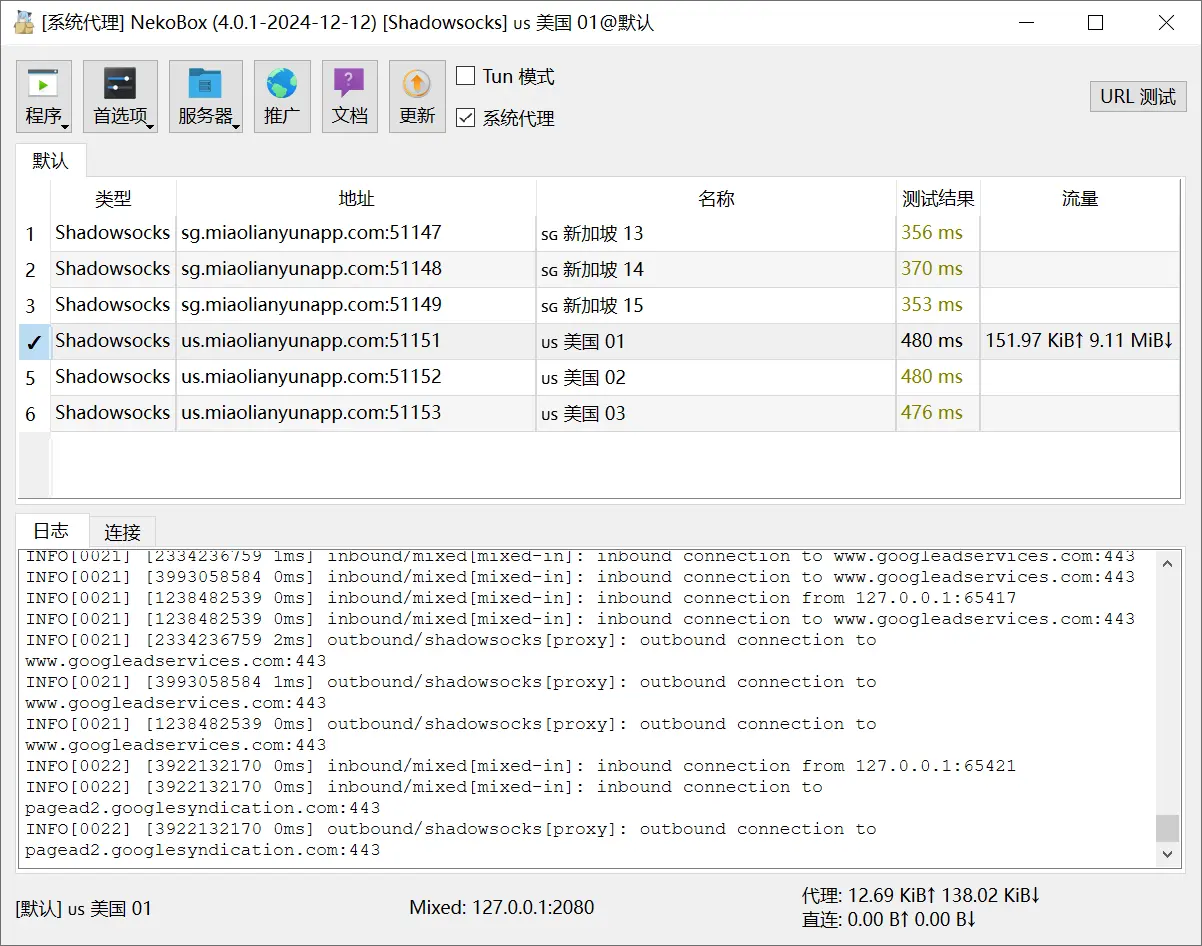The width and height of the screenshot is (1202, 946).
Task: Click status bar Mixed: 127.0.0.1:2080
Action: tap(502, 908)
